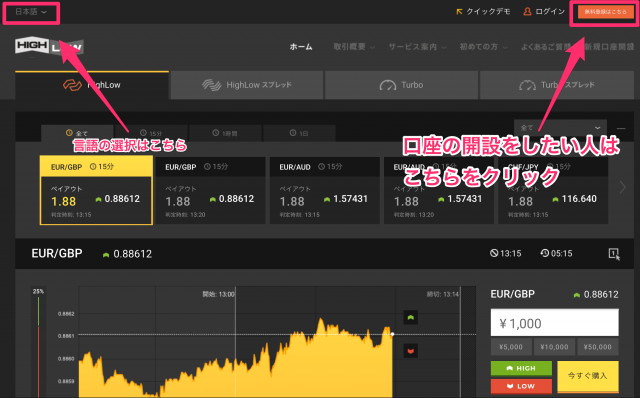Click the クイックデモ arrow icon
This screenshot has height=398, width=640.
click(x=459, y=12)
